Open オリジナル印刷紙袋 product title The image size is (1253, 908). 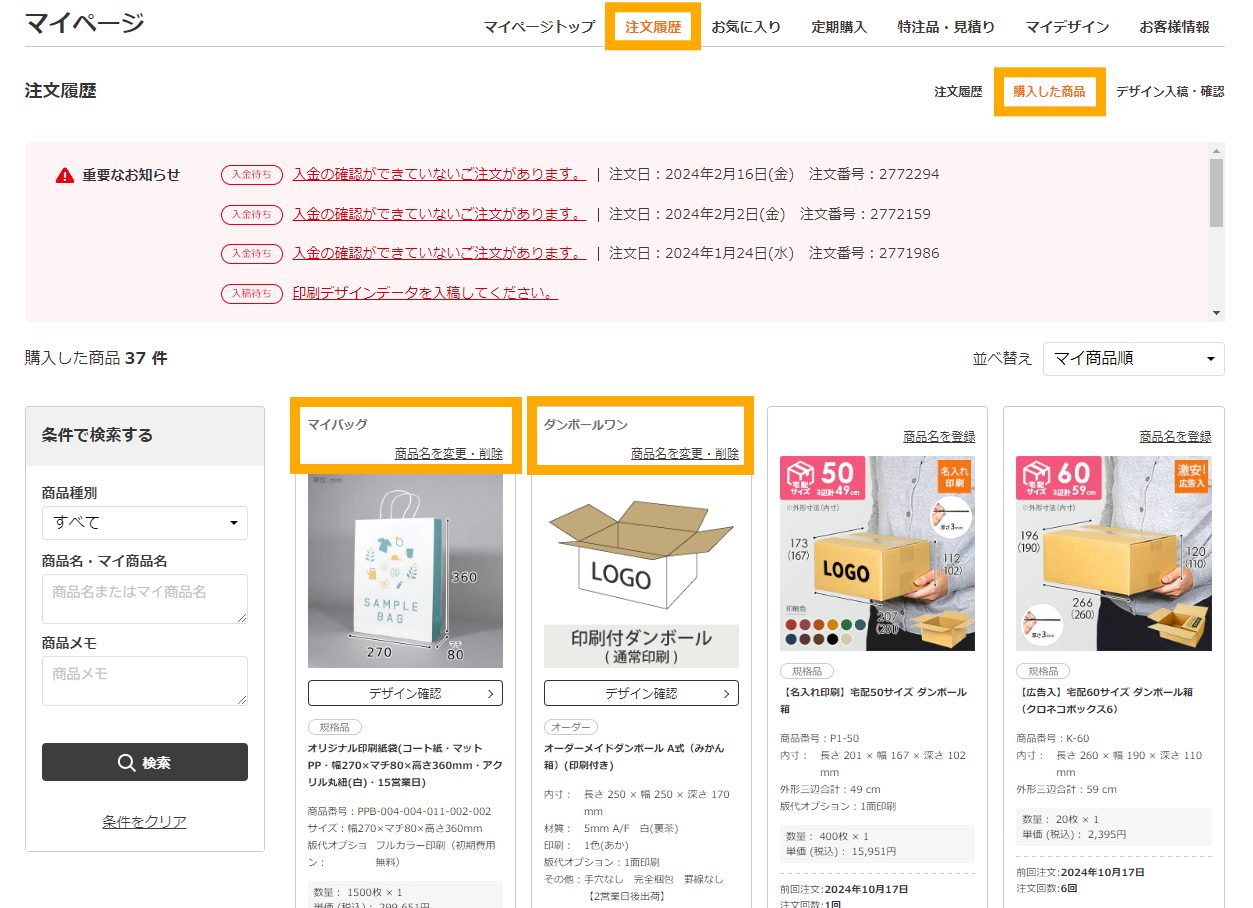click(405, 765)
